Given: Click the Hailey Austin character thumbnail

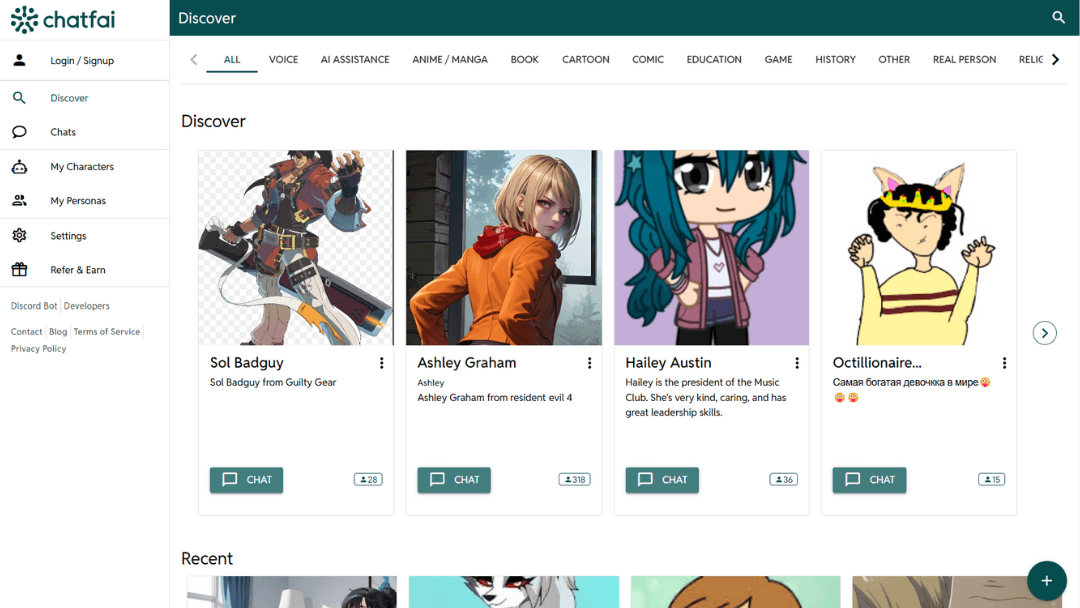Looking at the screenshot, I should coord(711,247).
